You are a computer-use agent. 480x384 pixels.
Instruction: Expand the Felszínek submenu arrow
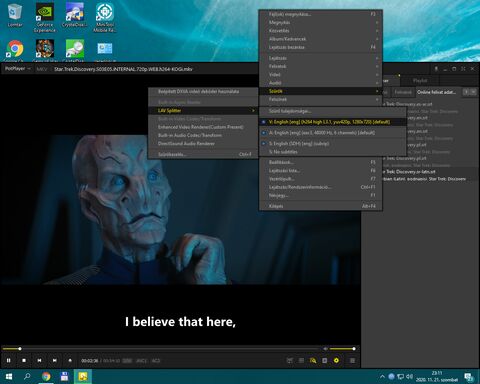click(x=377, y=99)
